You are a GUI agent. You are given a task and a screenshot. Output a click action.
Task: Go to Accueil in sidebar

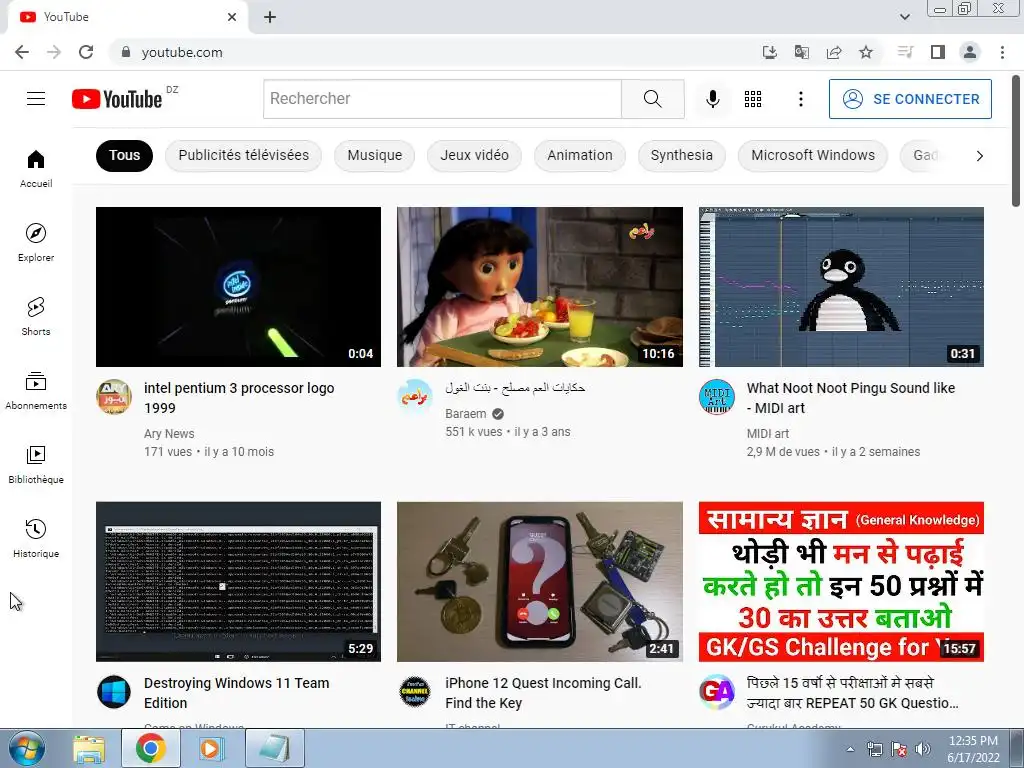36,169
